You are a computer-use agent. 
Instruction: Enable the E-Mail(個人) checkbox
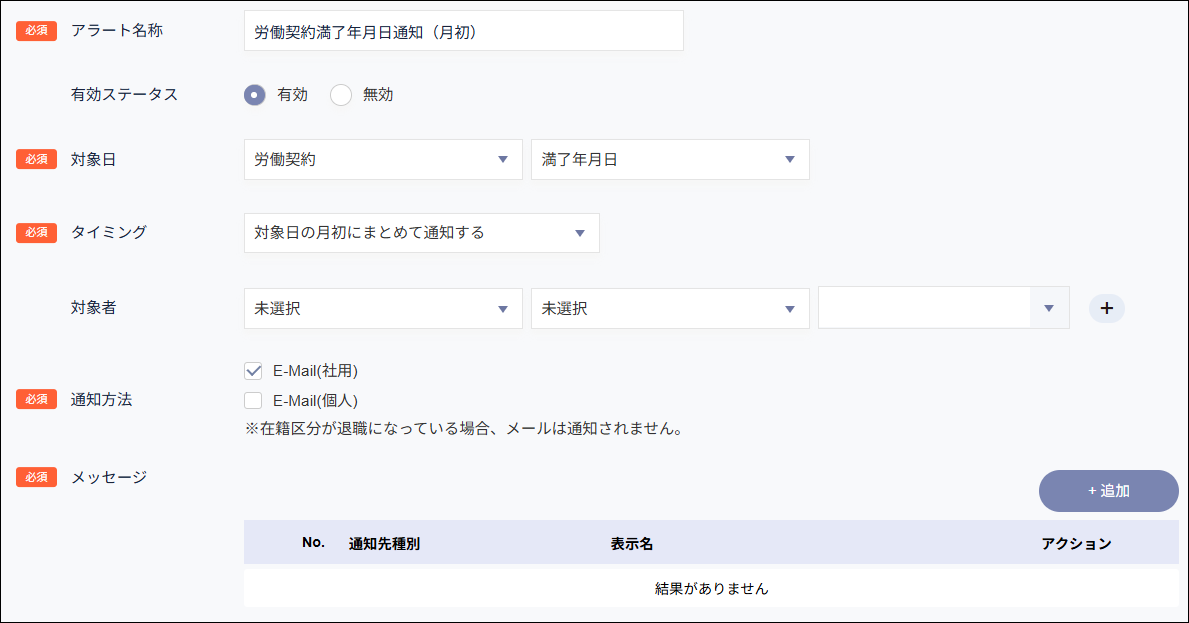(253, 399)
